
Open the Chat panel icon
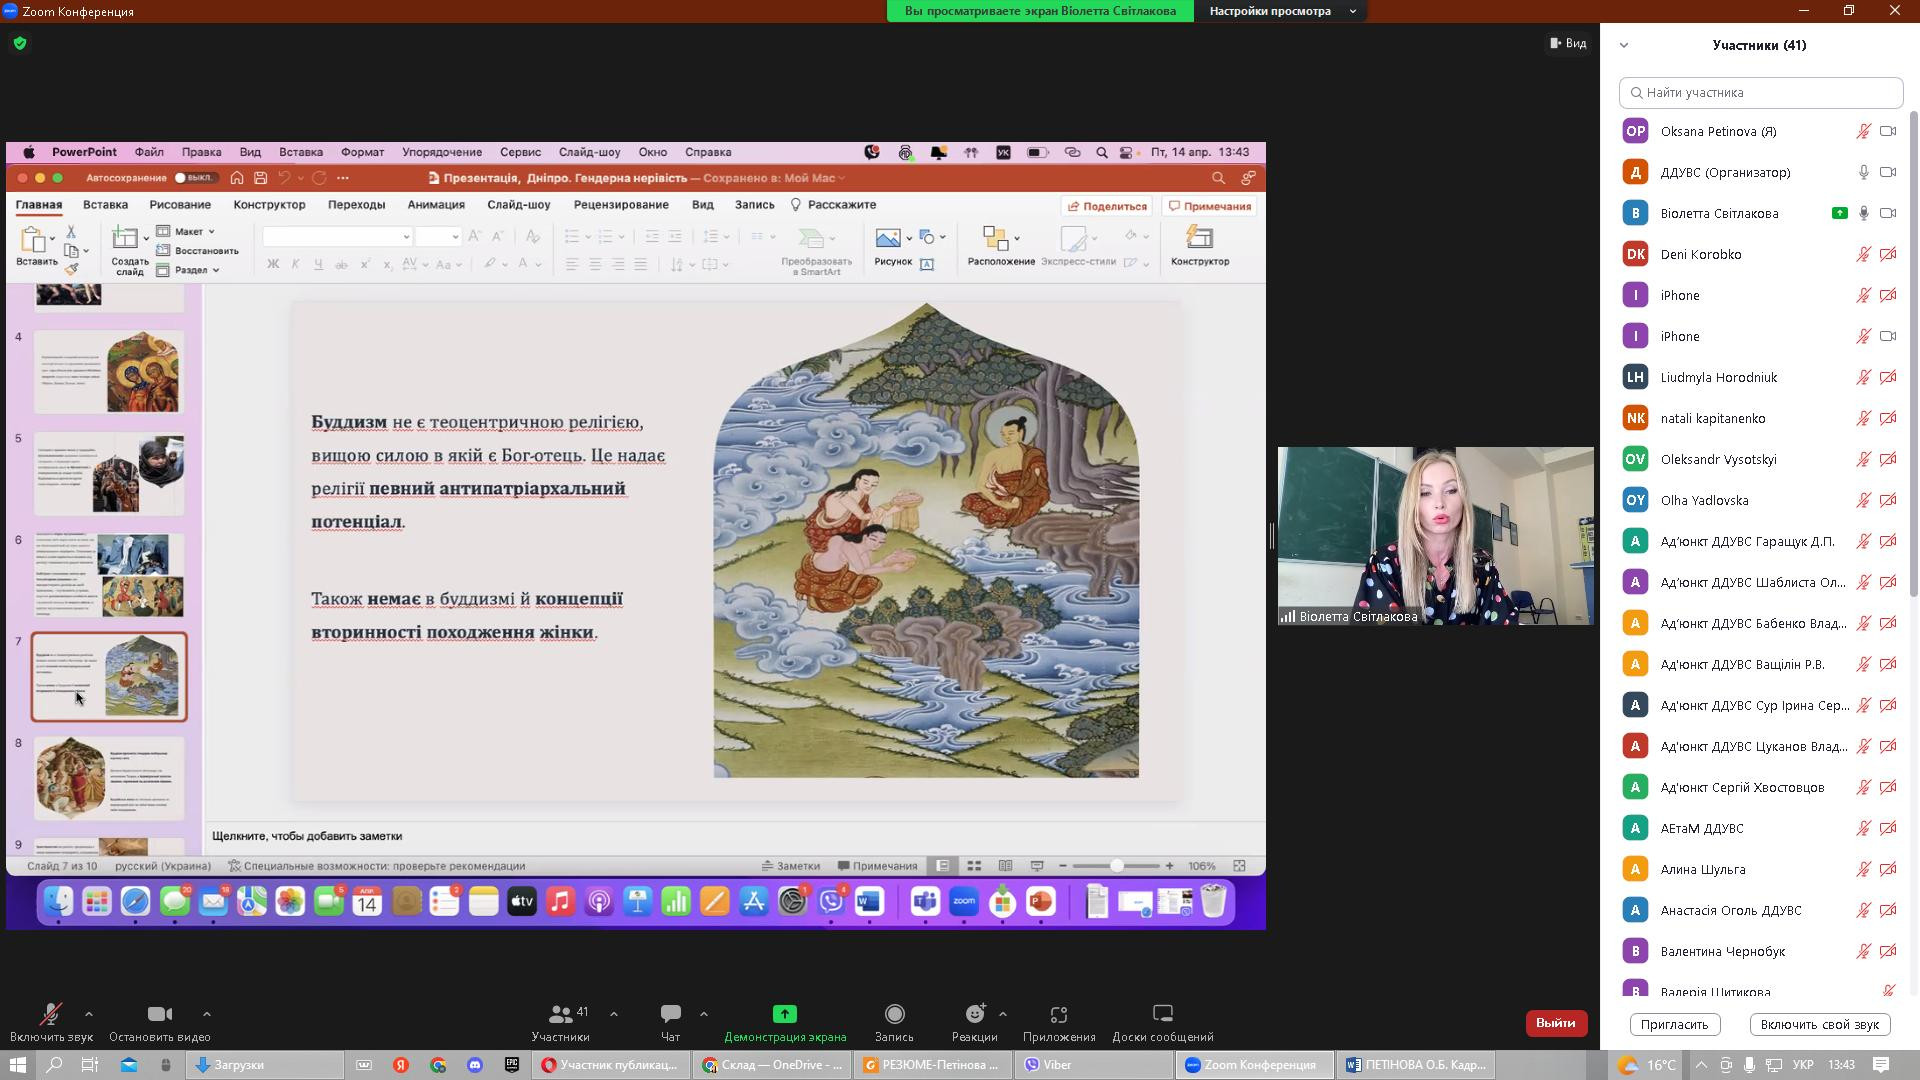point(670,1014)
